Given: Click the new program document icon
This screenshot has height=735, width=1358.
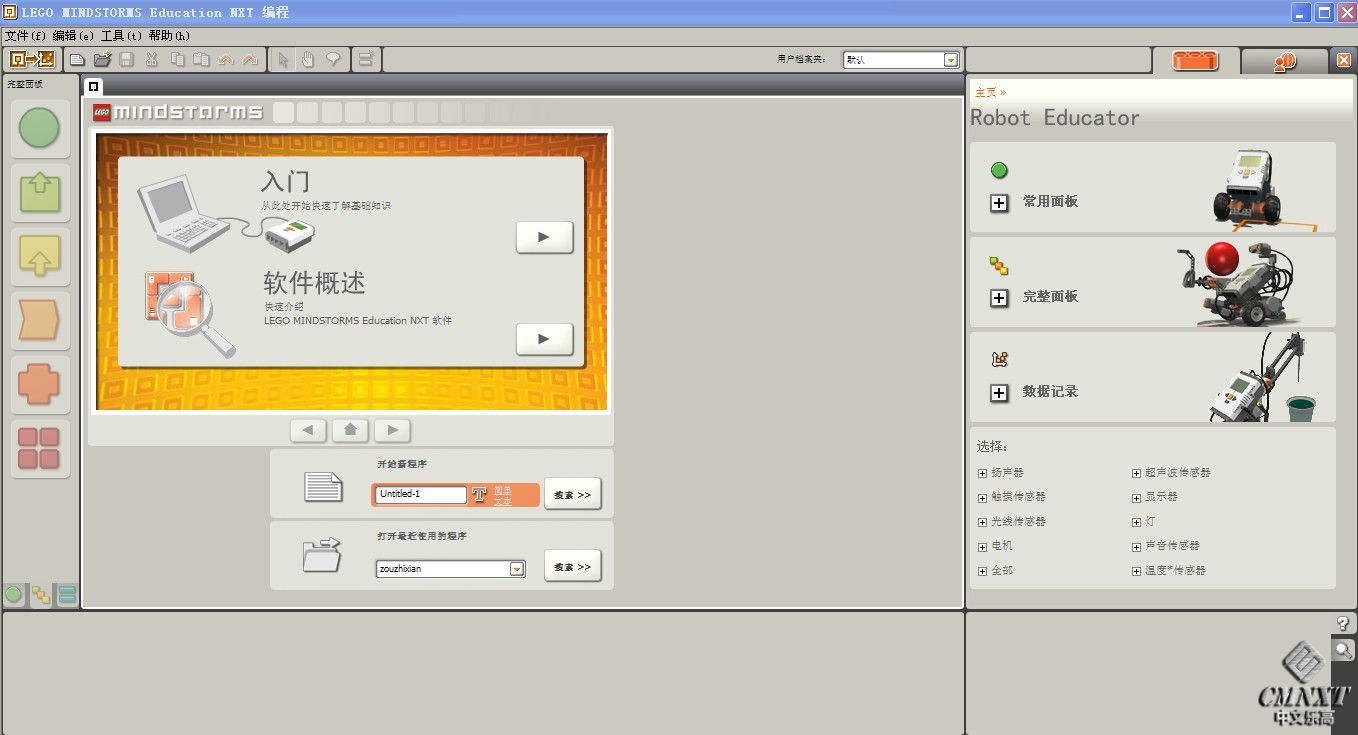Looking at the screenshot, I should click(x=323, y=488).
